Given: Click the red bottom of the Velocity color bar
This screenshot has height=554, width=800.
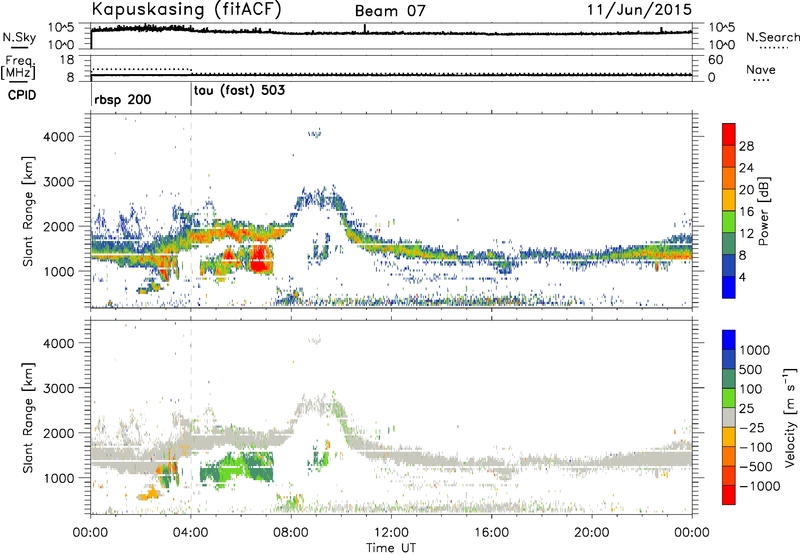Looking at the screenshot, I should tap(729, 495).
